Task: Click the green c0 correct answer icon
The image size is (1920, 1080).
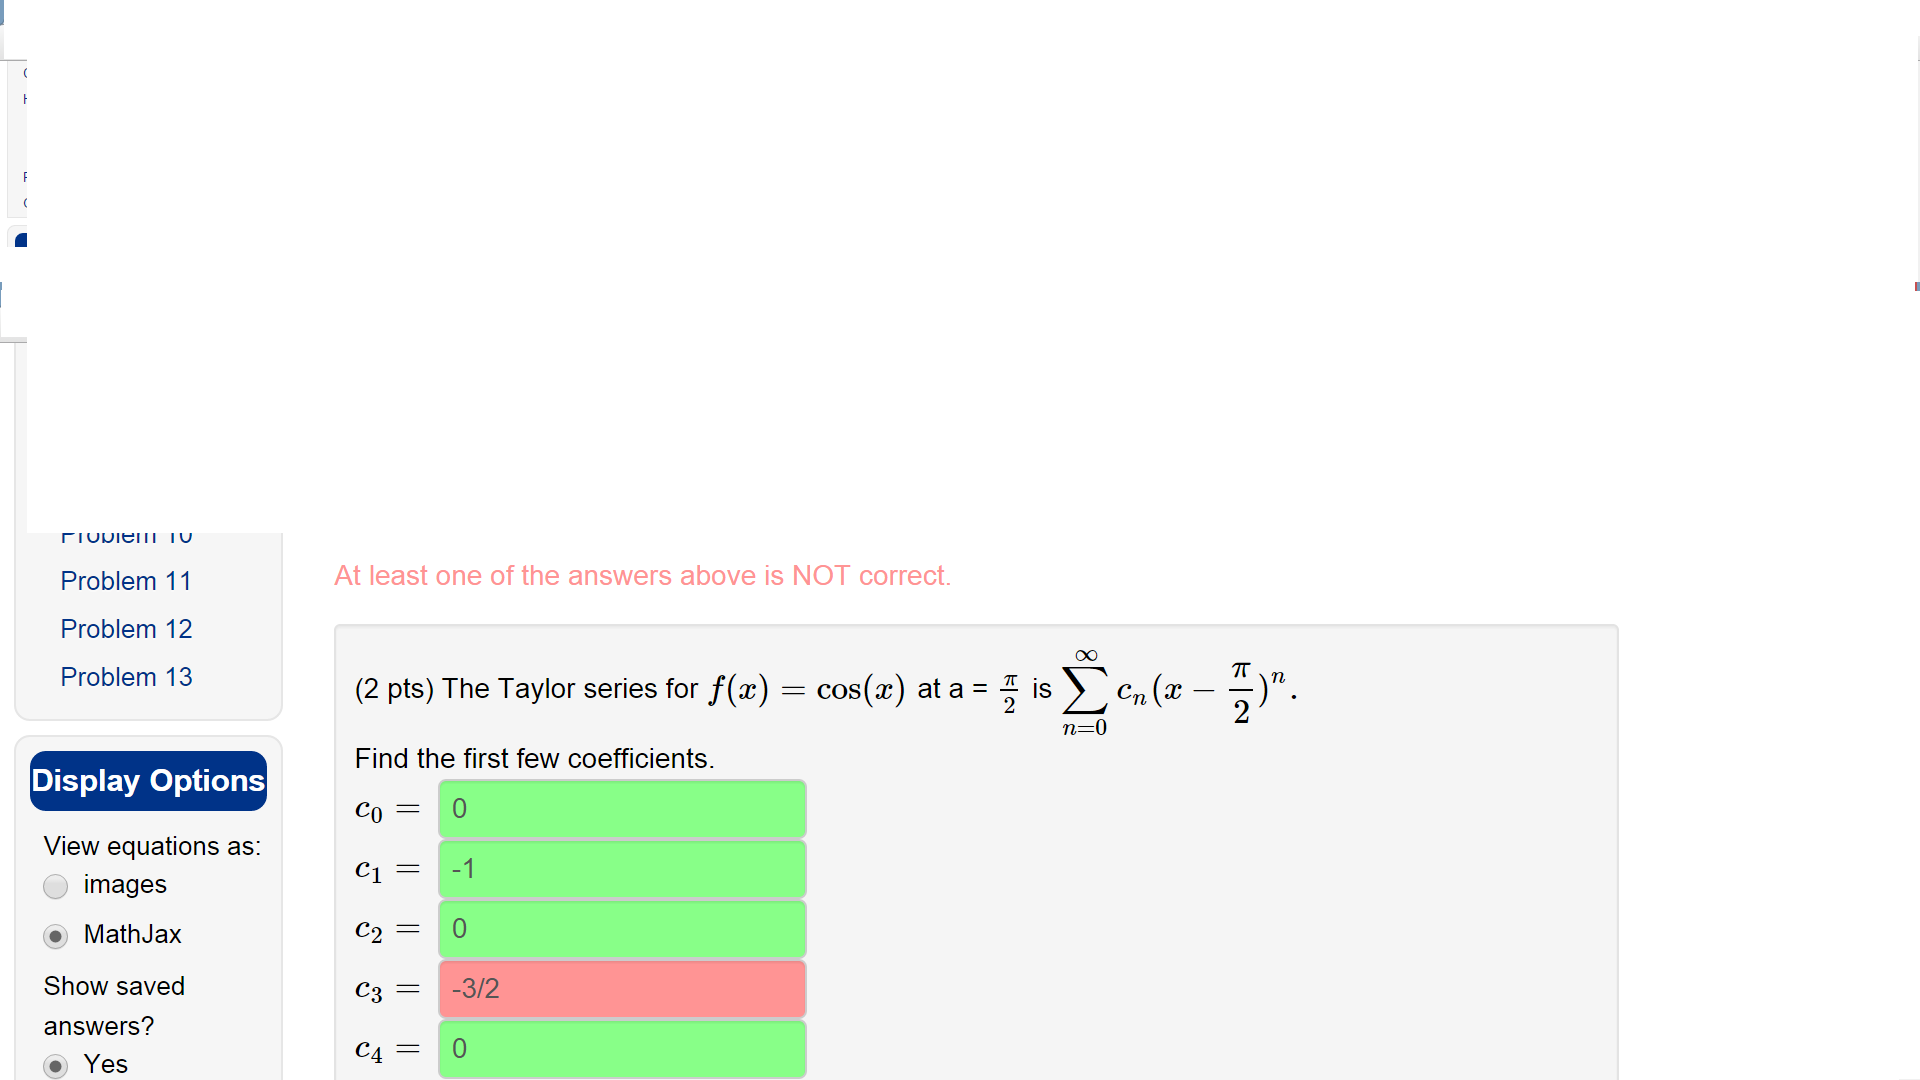Action: click(x=621, y=808)
